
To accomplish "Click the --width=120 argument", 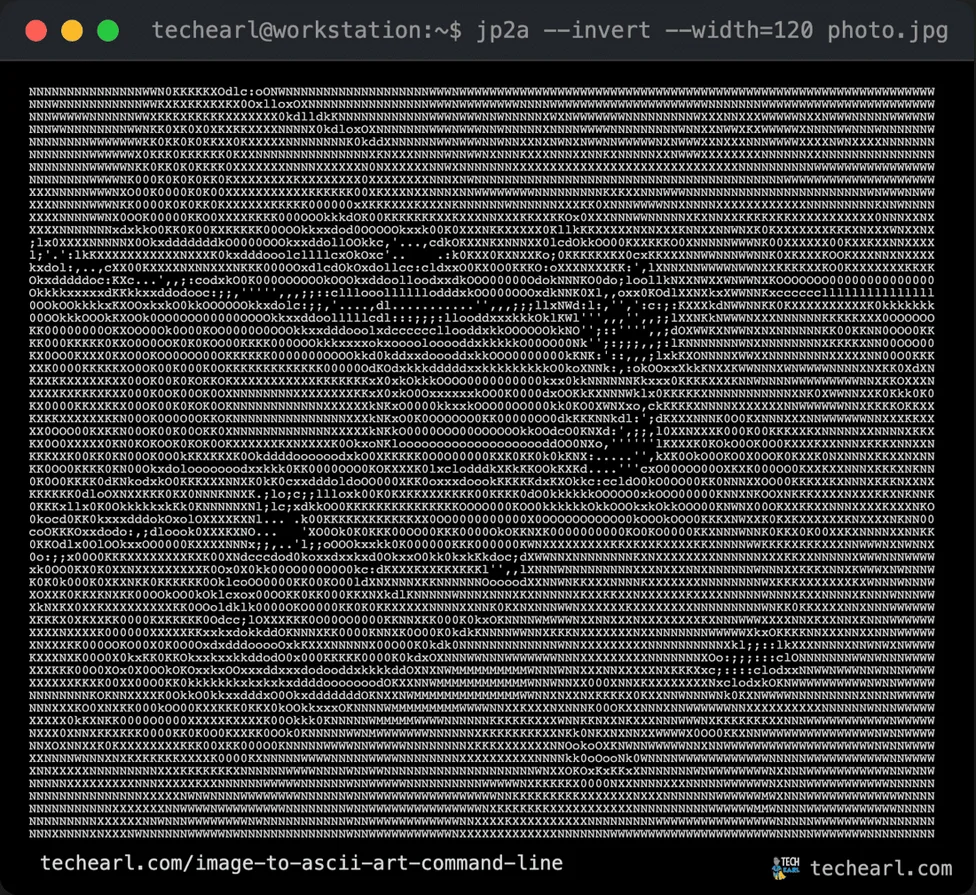I will pyautogui.click(x=739, y=30).
